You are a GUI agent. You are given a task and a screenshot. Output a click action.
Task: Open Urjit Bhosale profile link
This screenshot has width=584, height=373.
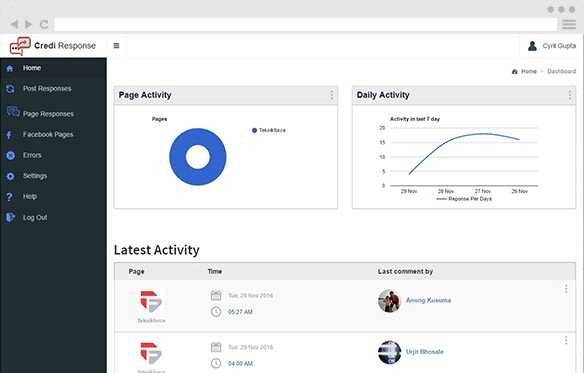(425, 352)
